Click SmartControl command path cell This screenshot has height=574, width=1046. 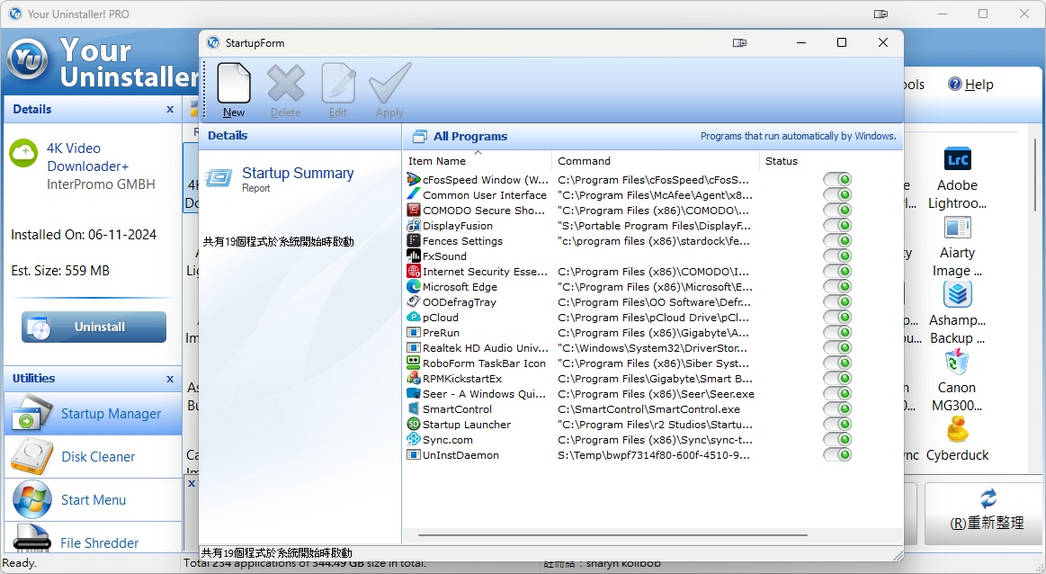[x=648, y=410]
